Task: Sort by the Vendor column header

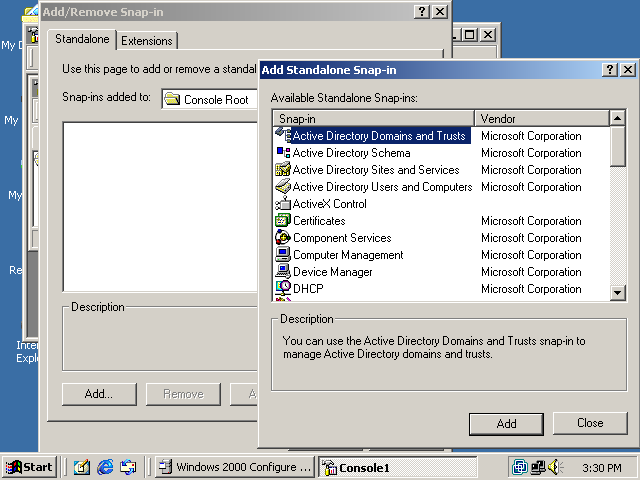Action: [x=542, y=119]
